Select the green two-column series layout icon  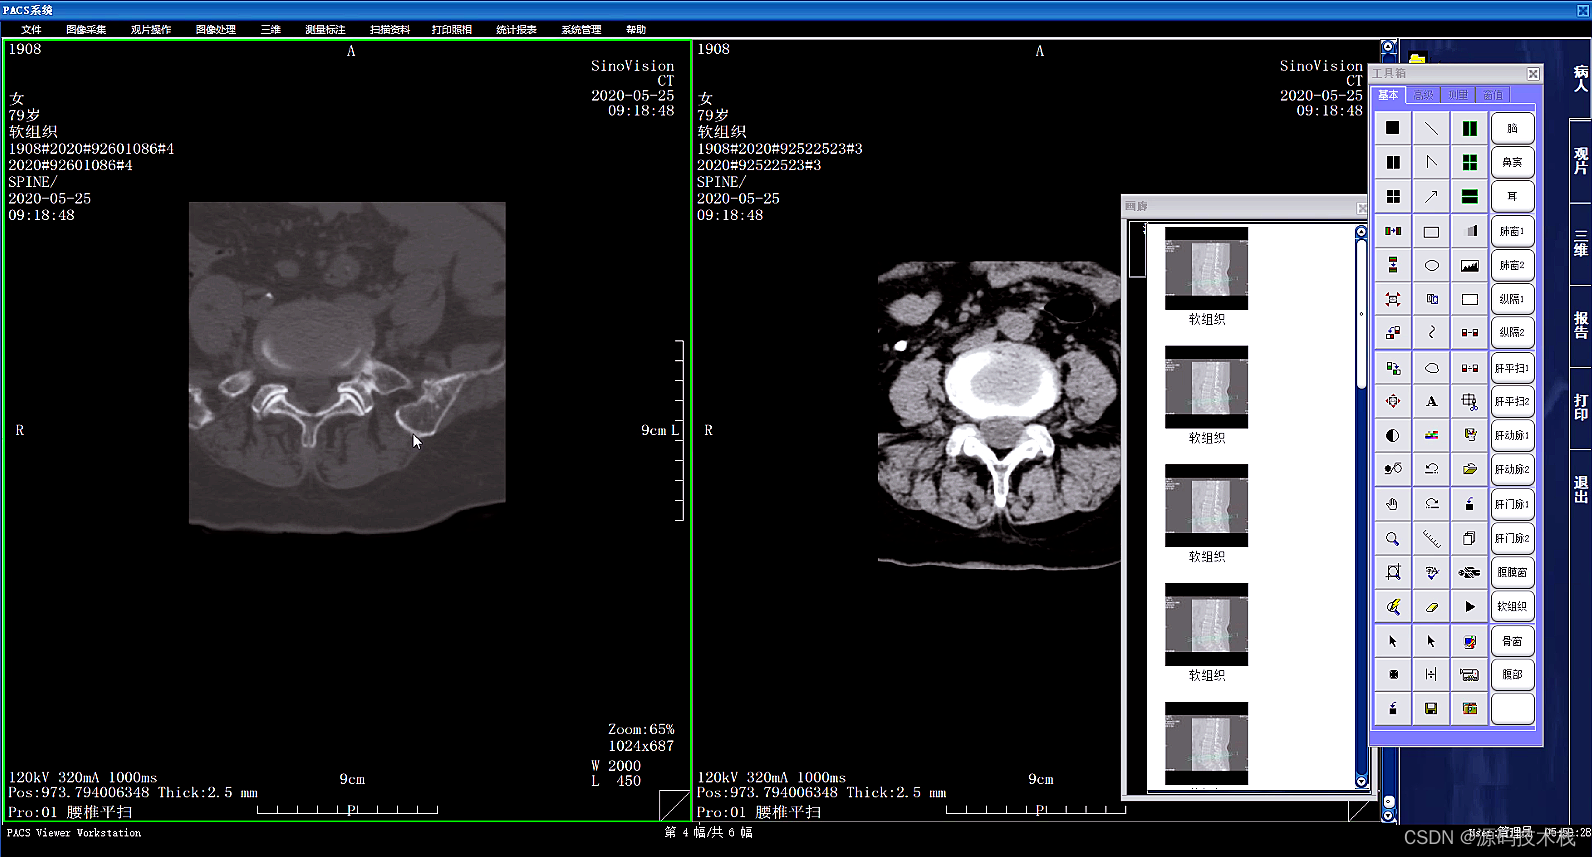(1469, 128)
